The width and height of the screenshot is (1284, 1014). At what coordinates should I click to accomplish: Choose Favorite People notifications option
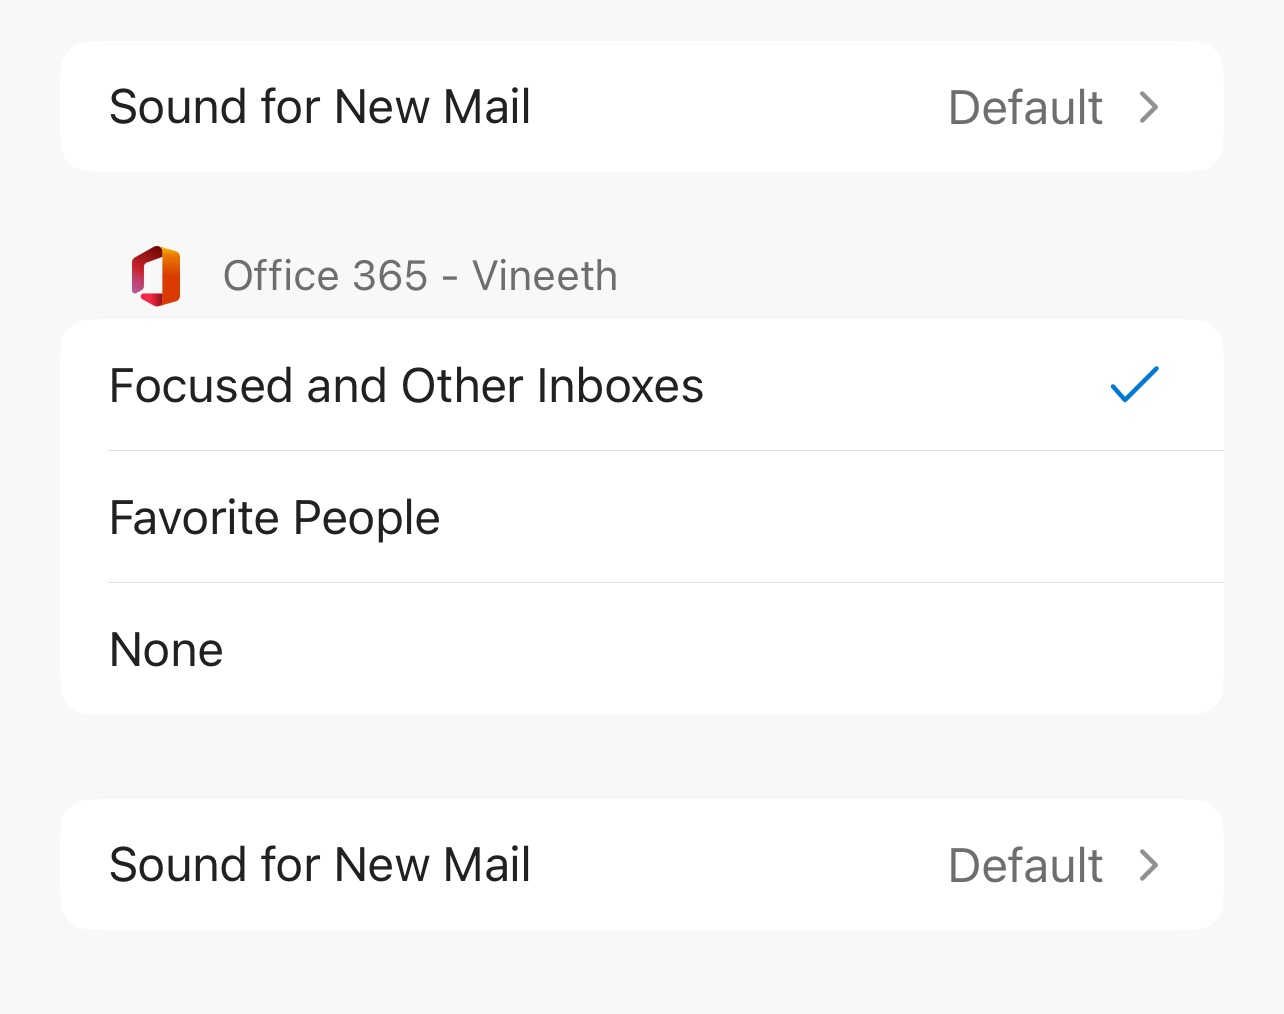[x=640, y=517]
